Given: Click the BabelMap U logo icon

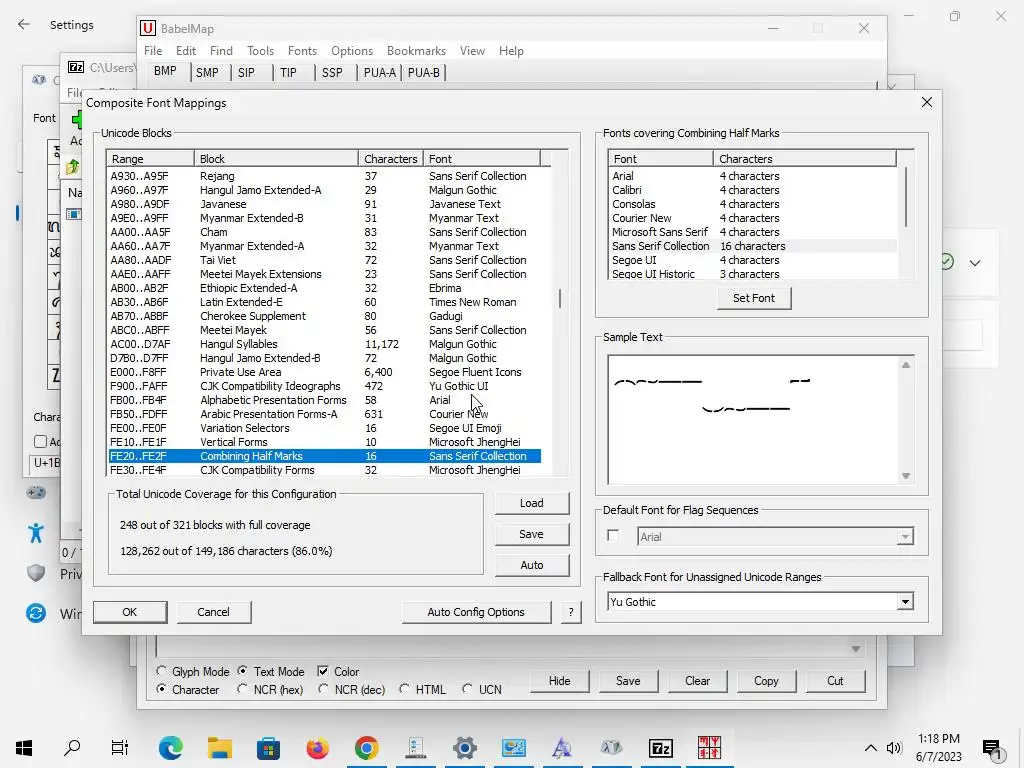Looking at the screenshot, I should pos(148,28).
